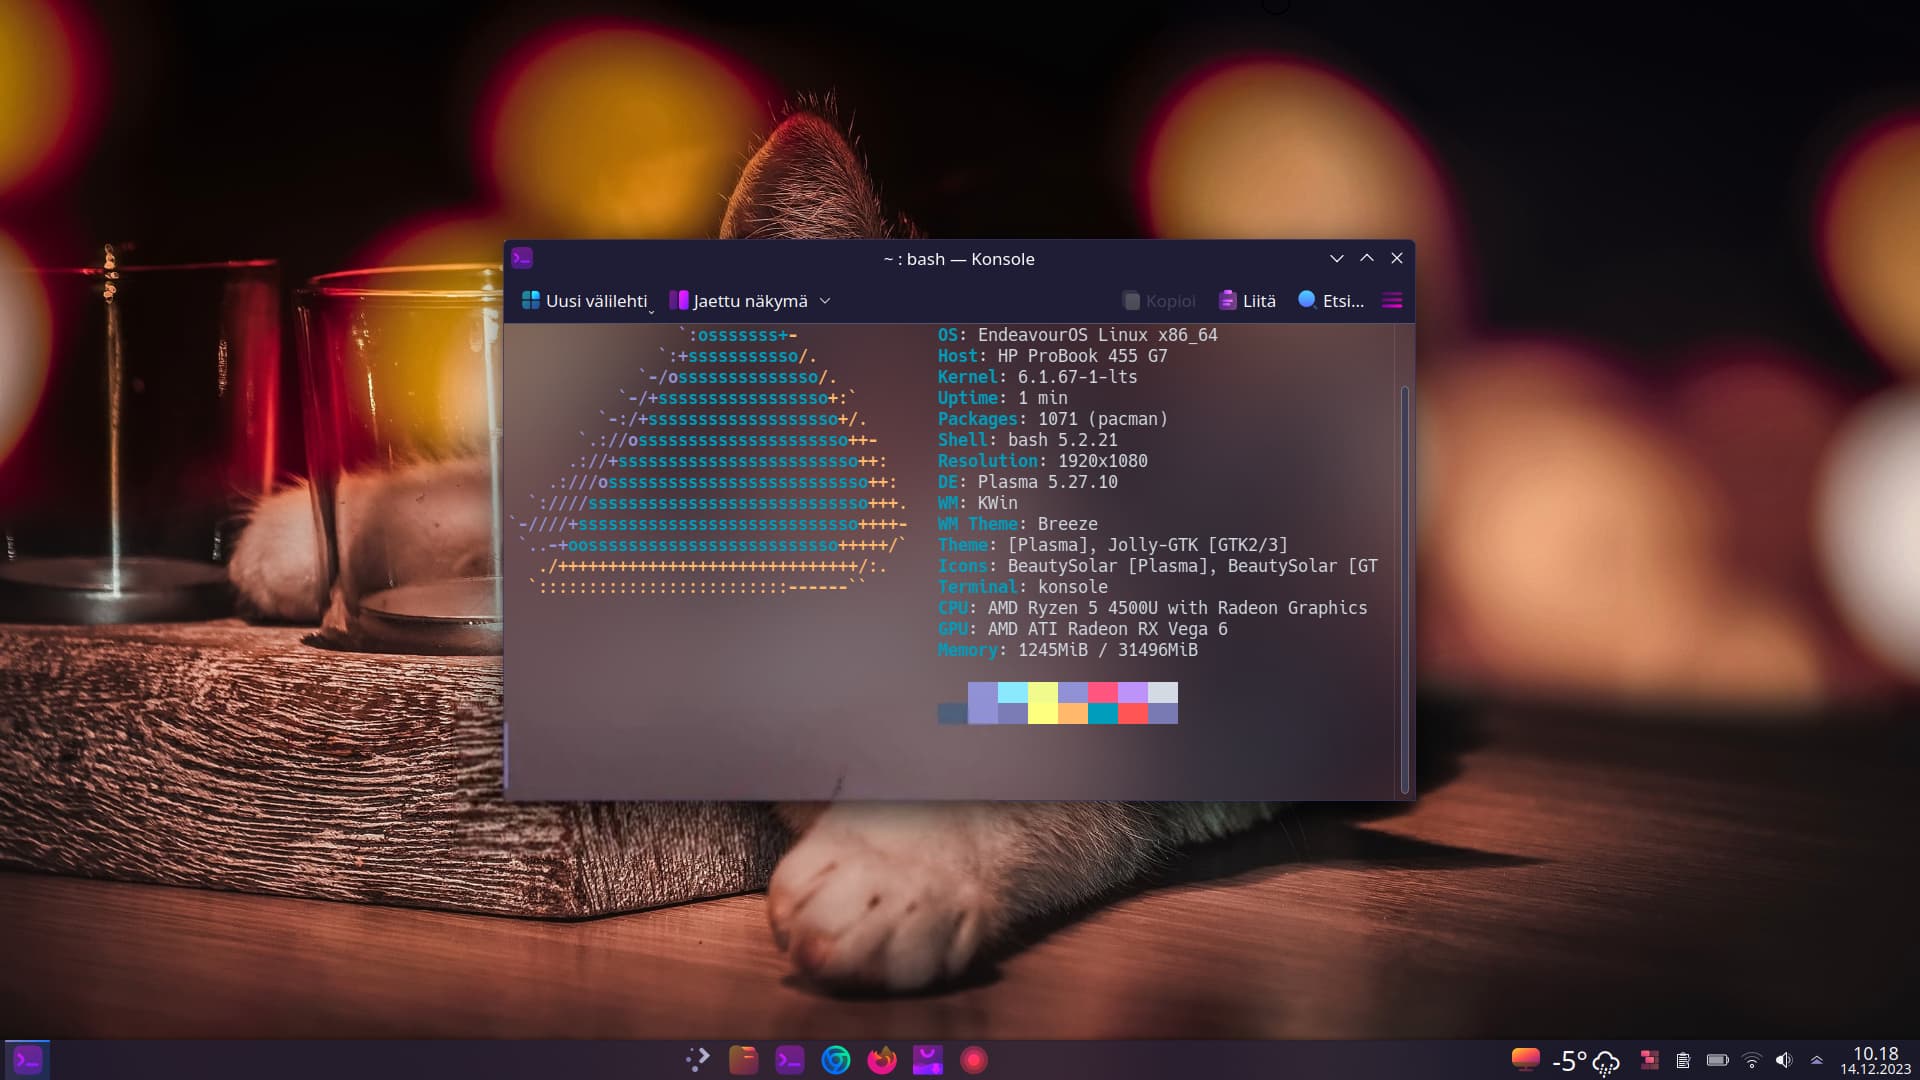Open the Wi-Fi network tray icon
Screen dimensions: 1920x1080
point(1751,1060)
